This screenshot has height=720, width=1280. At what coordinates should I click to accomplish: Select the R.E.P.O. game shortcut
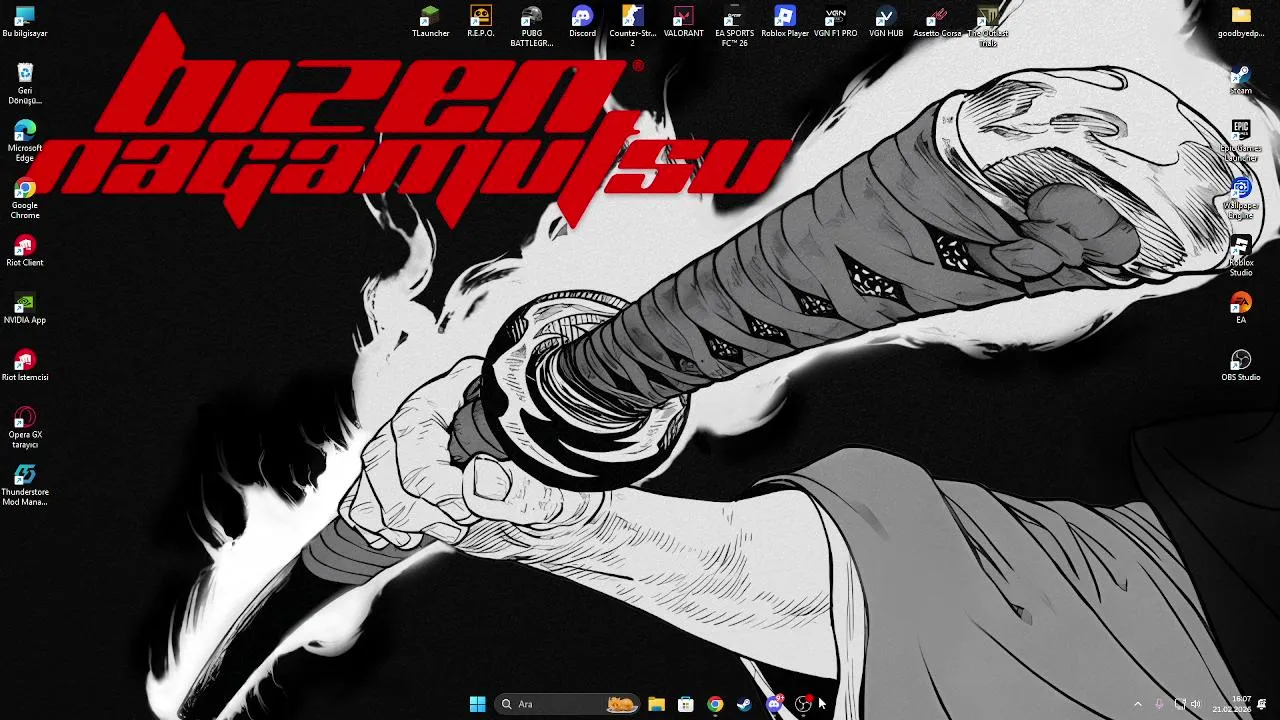(x=481, y=22)
